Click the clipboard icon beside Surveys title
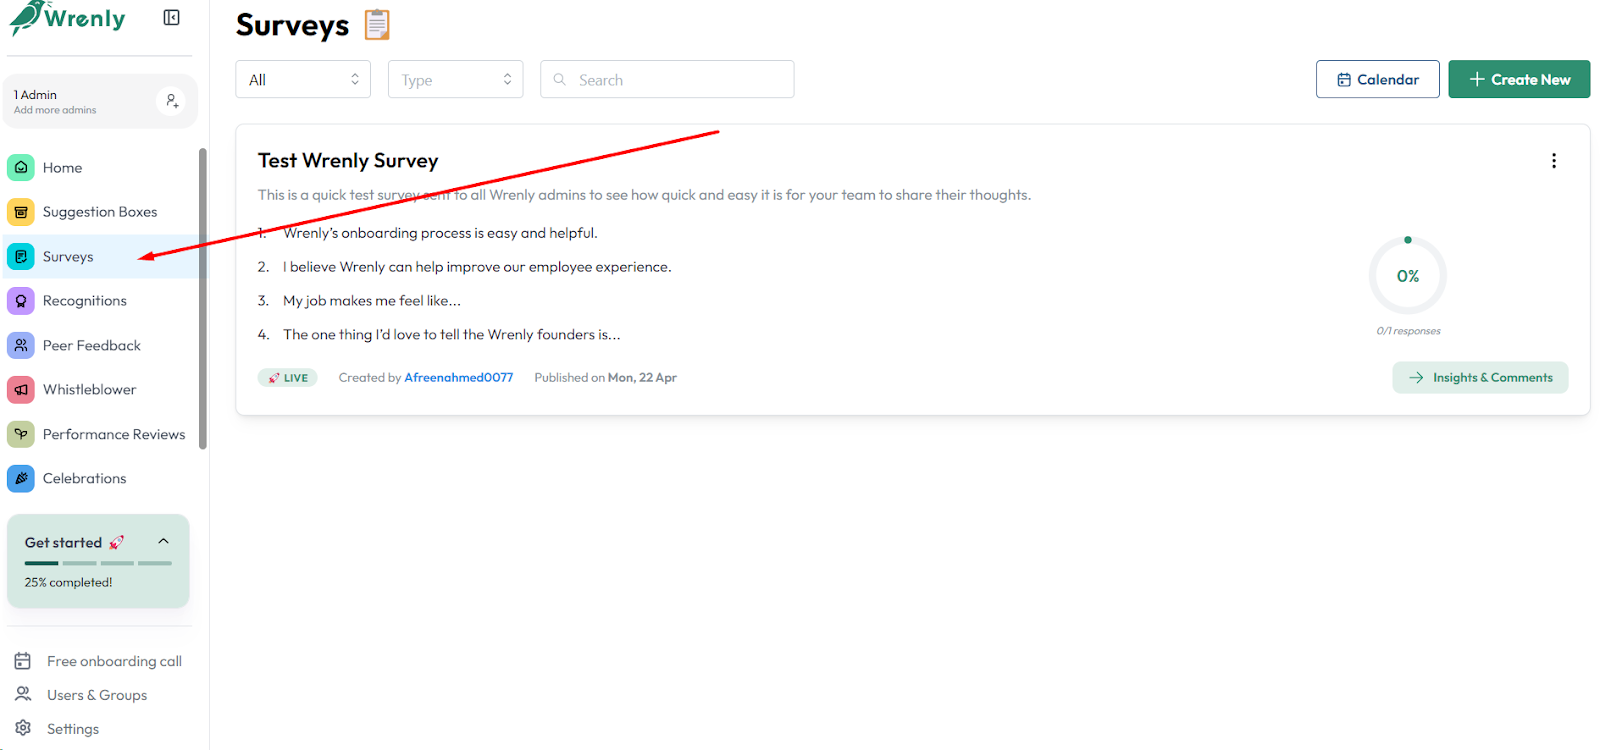The height and width of the screenshot is (750, 1600). pos(377,24)
